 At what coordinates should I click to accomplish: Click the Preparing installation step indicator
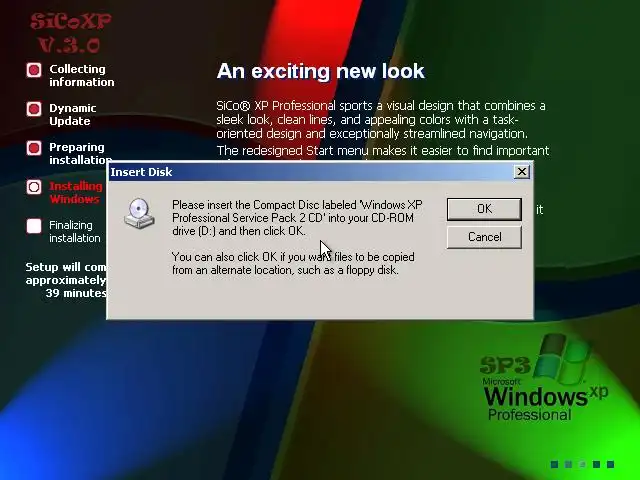[34, 148]
